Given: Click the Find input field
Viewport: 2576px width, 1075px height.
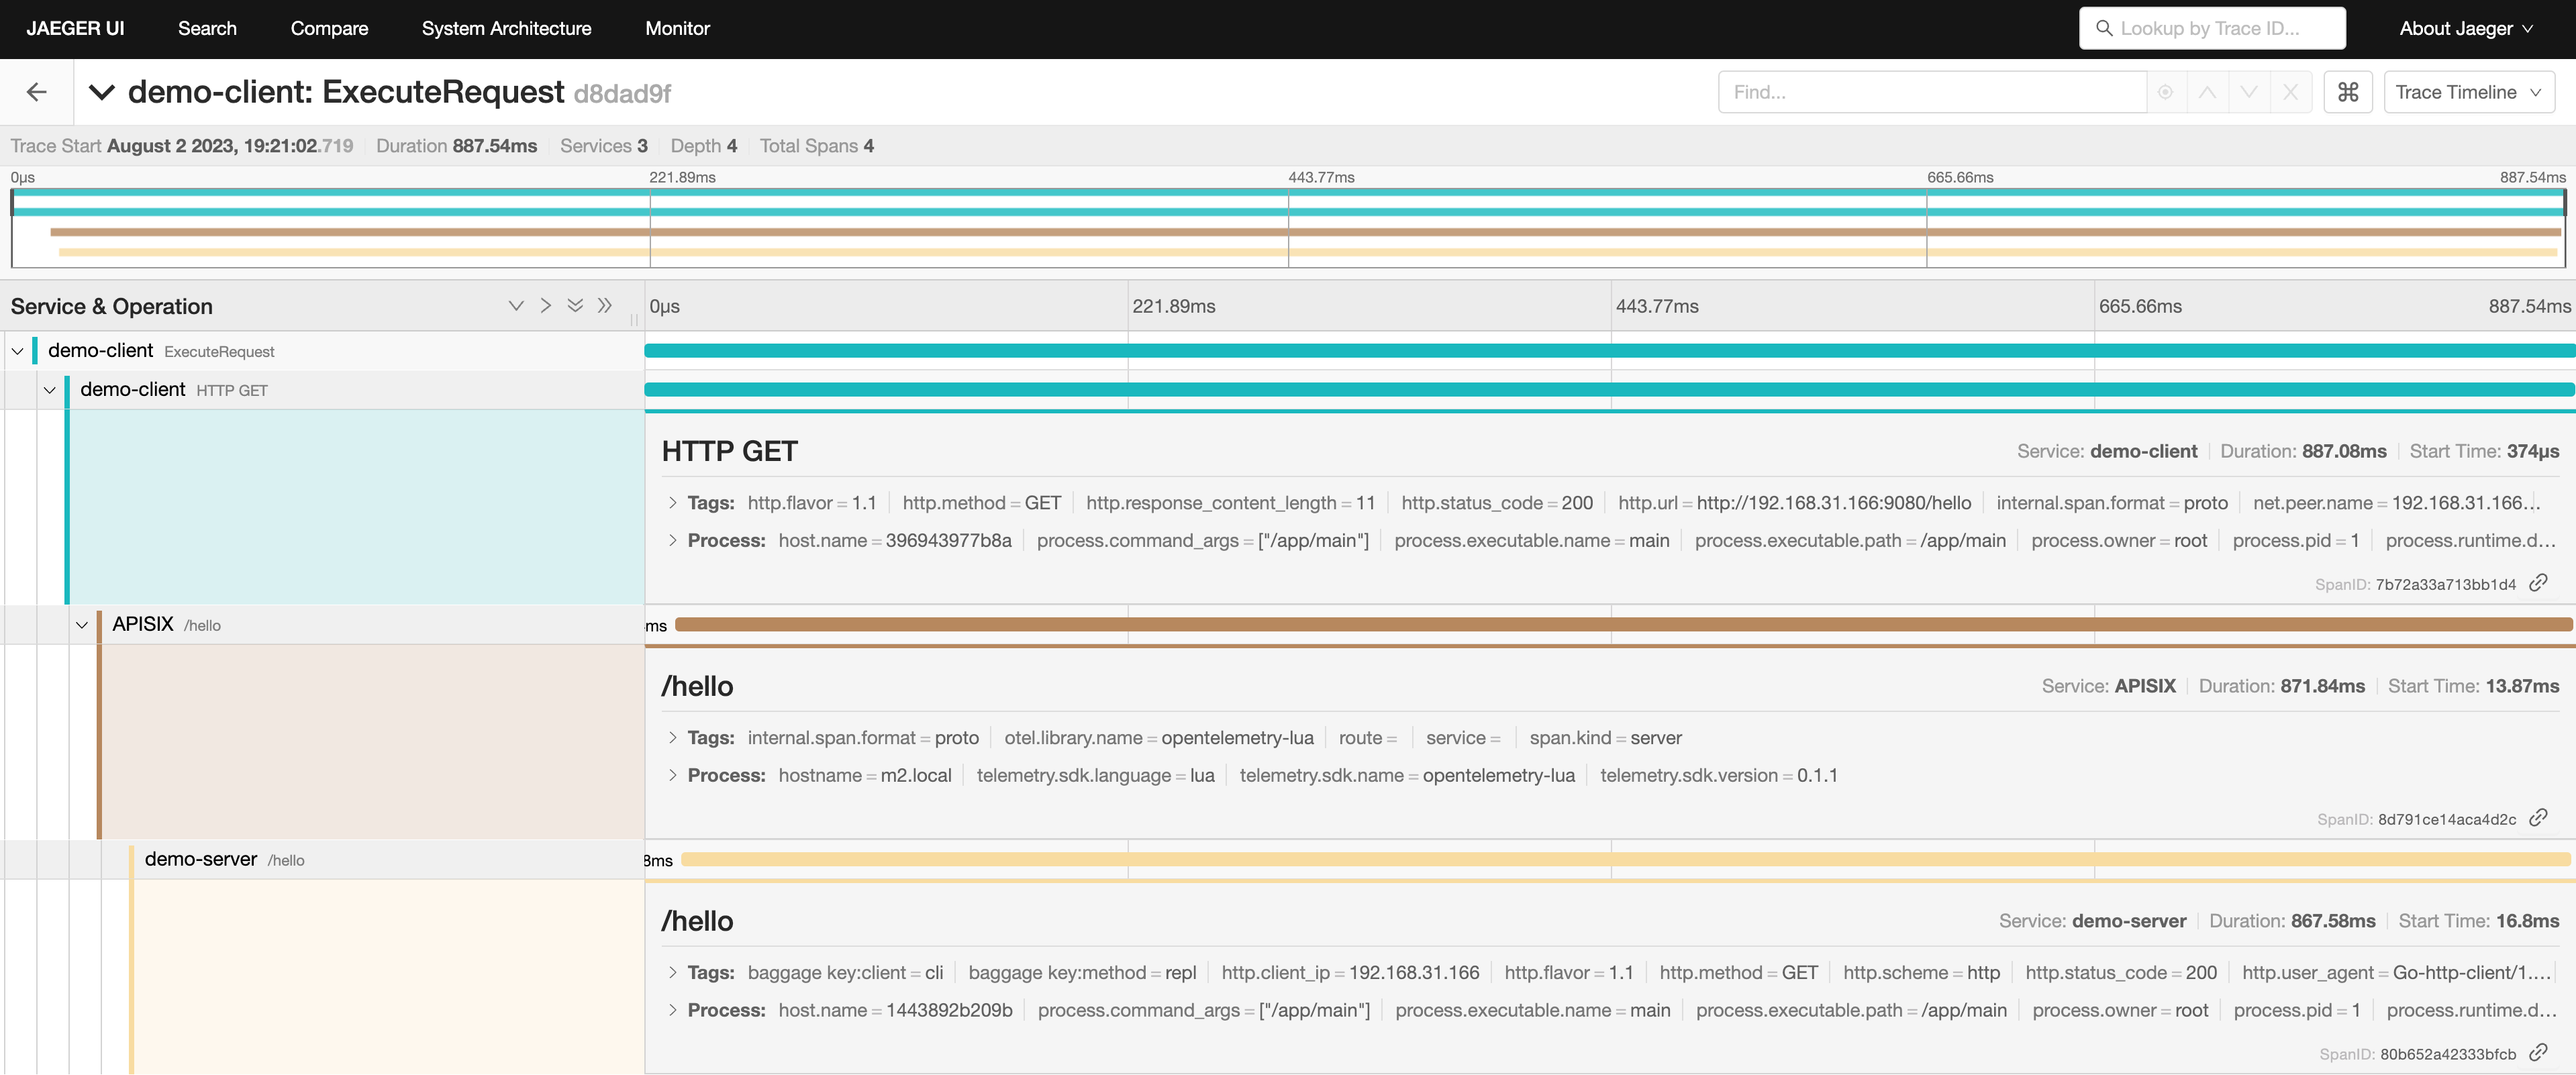Looking at the screenshot, I should [1930, 92].
